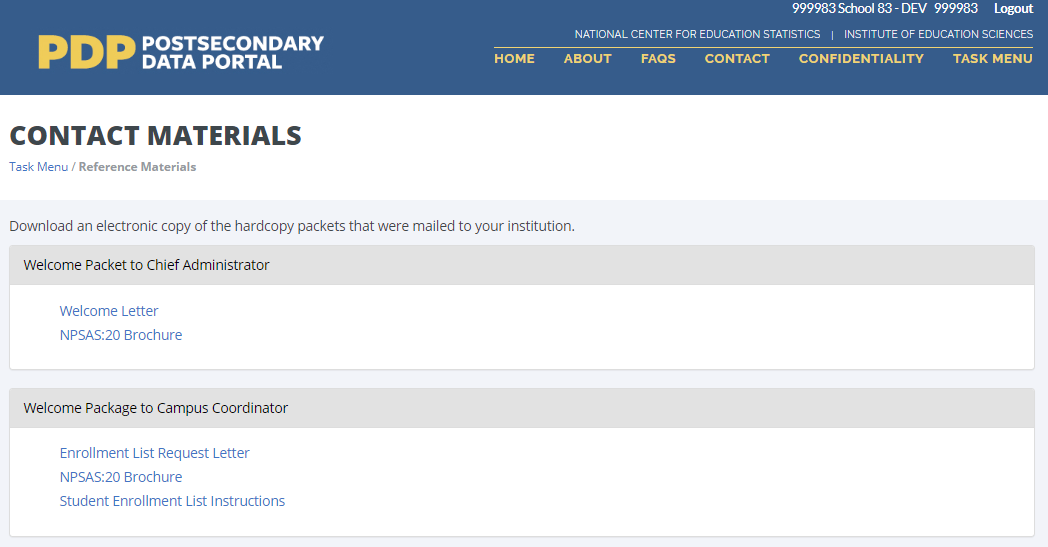The height and width of the screenshot is (547, 1048).
Task: Open the Student Enrollment List Instructions
Action: pos(172,501)
